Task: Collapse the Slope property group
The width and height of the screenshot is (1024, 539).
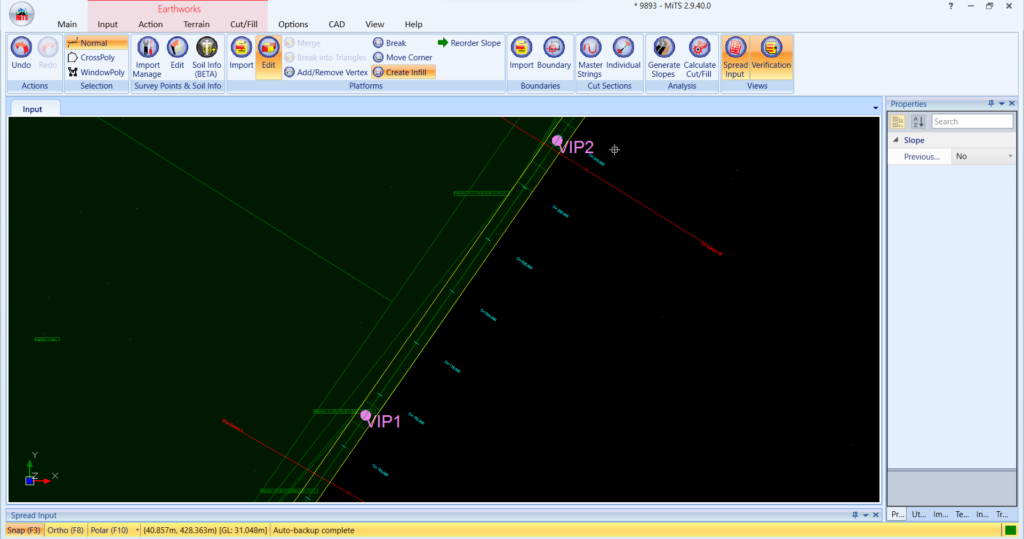Action: tap(896, 140)
